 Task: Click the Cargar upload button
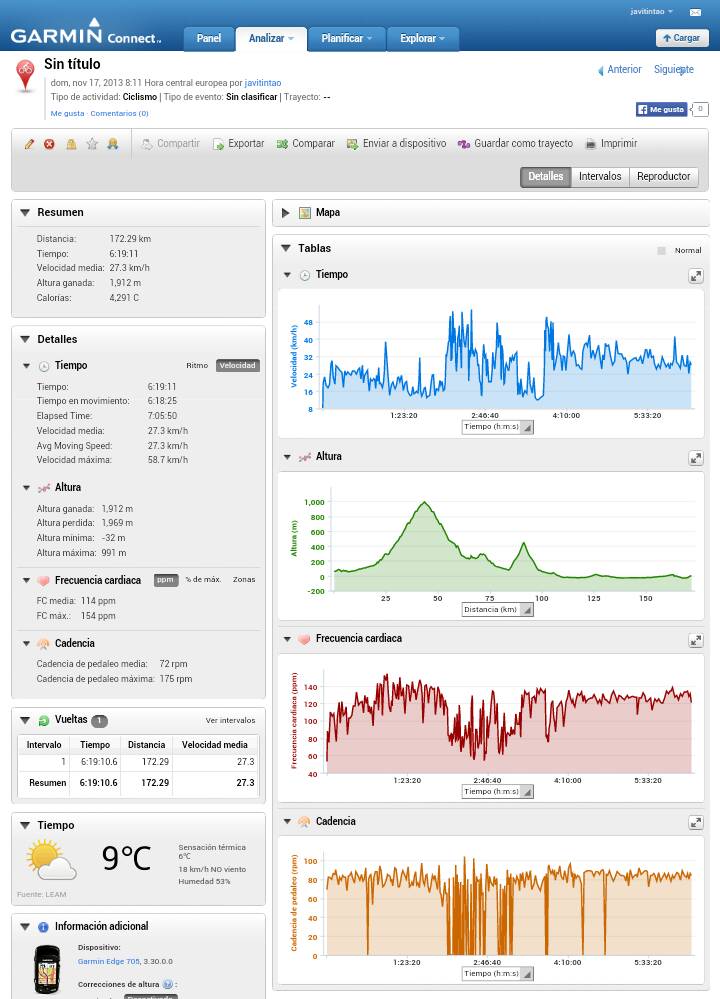(x=682, y=38)
